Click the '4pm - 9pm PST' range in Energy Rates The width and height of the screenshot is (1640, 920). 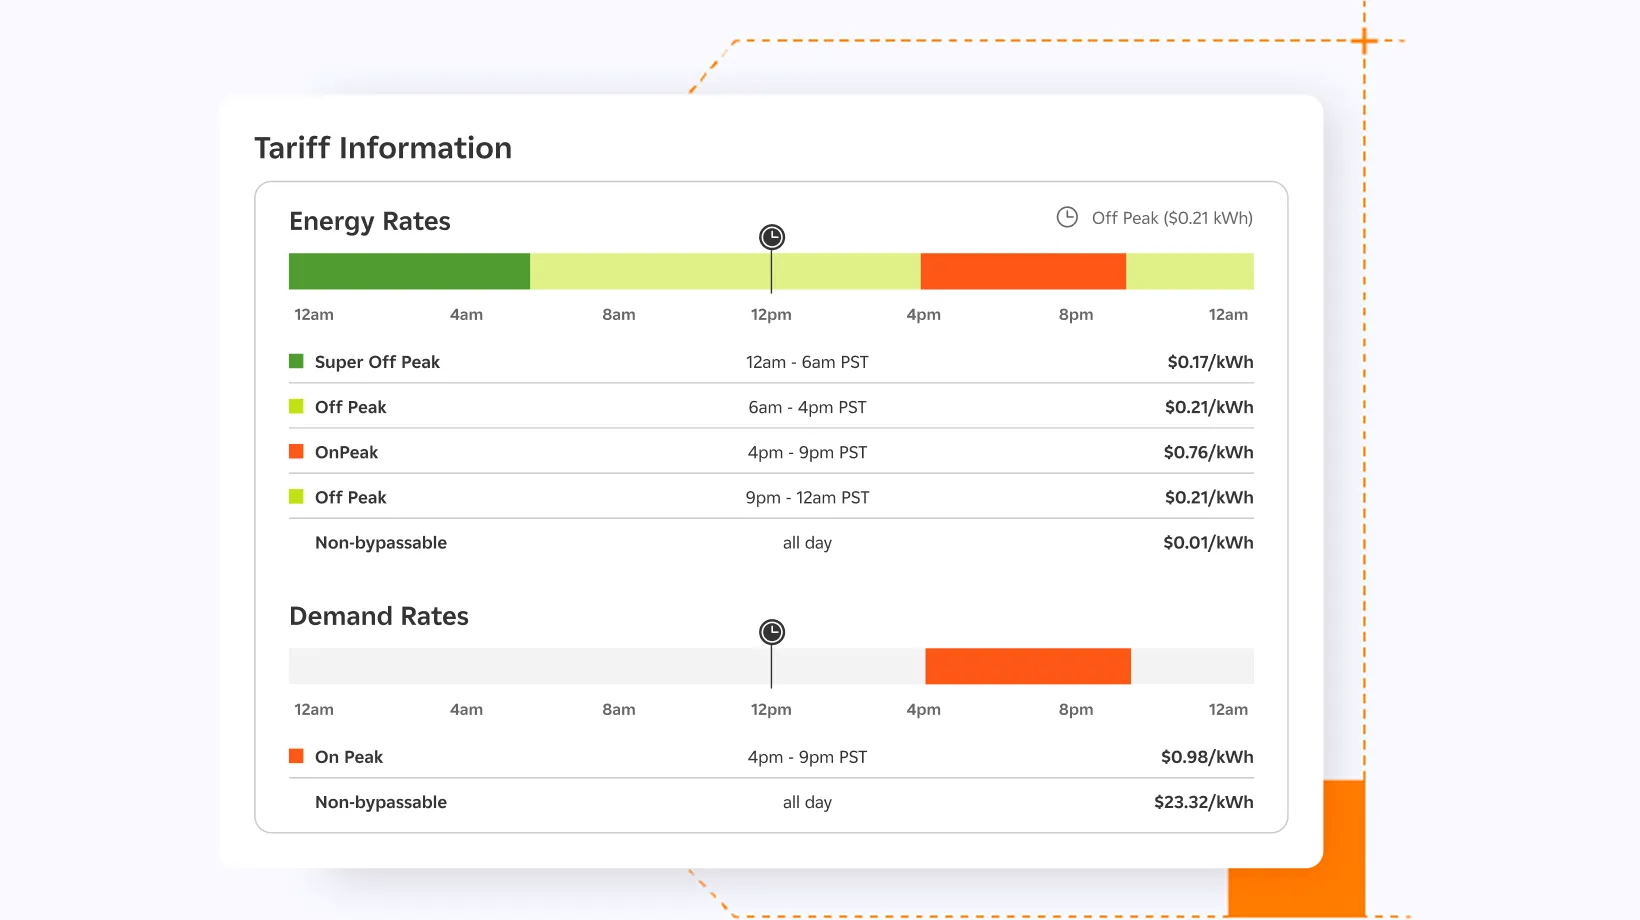point(807,452)
